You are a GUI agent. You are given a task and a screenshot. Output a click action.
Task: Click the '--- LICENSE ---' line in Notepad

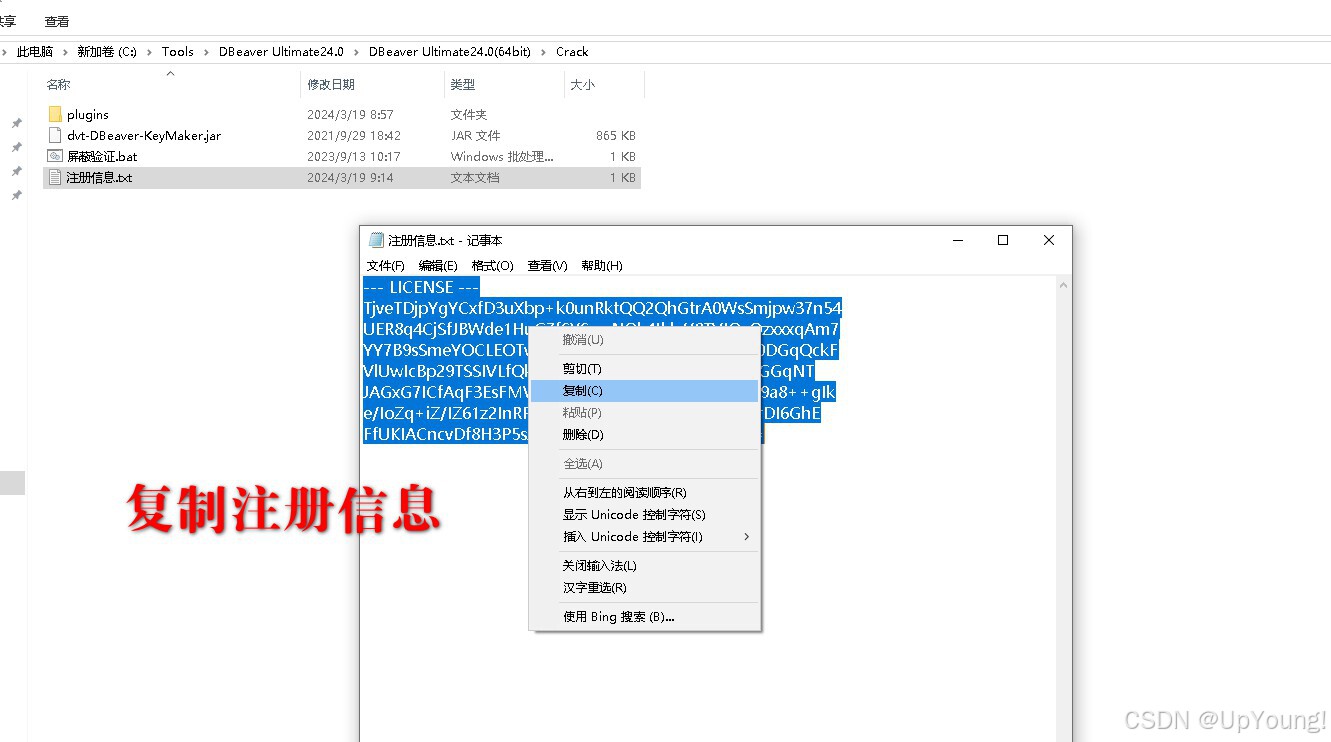pyautogui.click(x=421, y=287)
